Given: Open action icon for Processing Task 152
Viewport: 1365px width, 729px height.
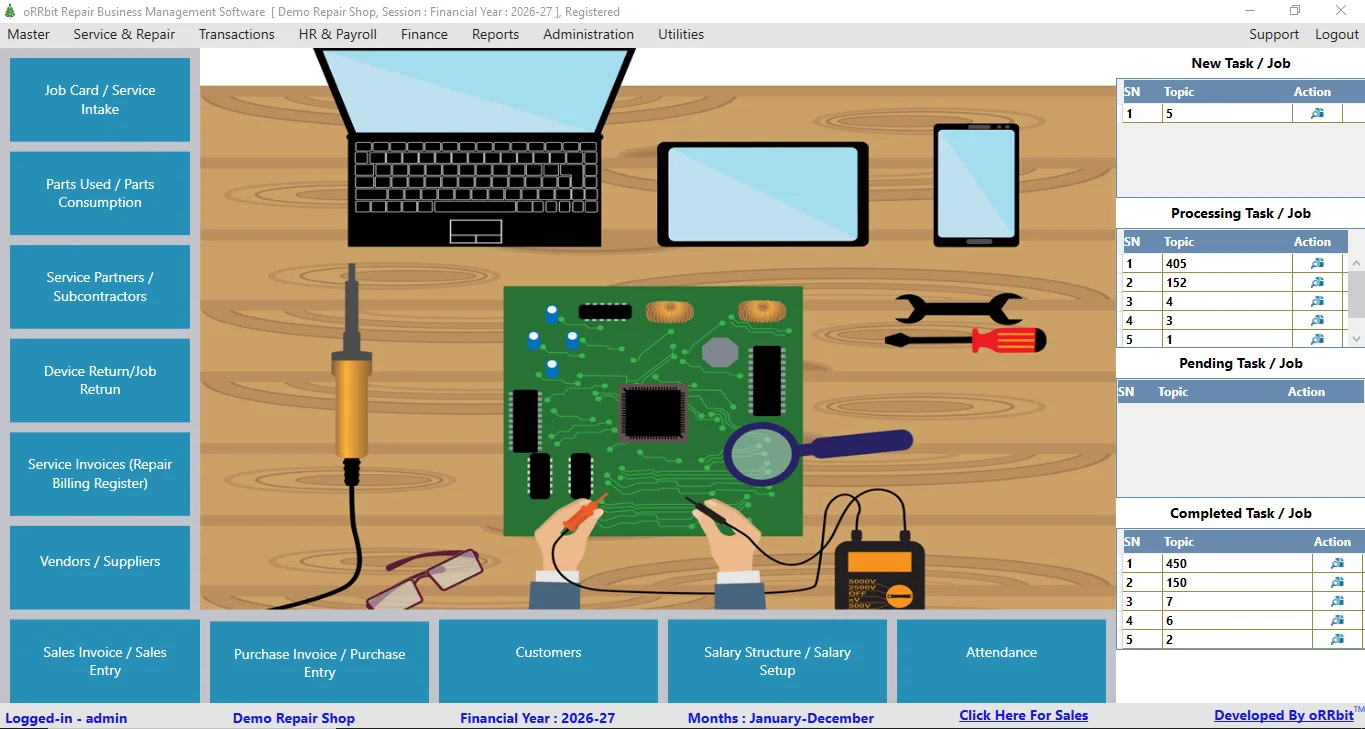Looking at the screenshot, I should (x=1317, y=282).
